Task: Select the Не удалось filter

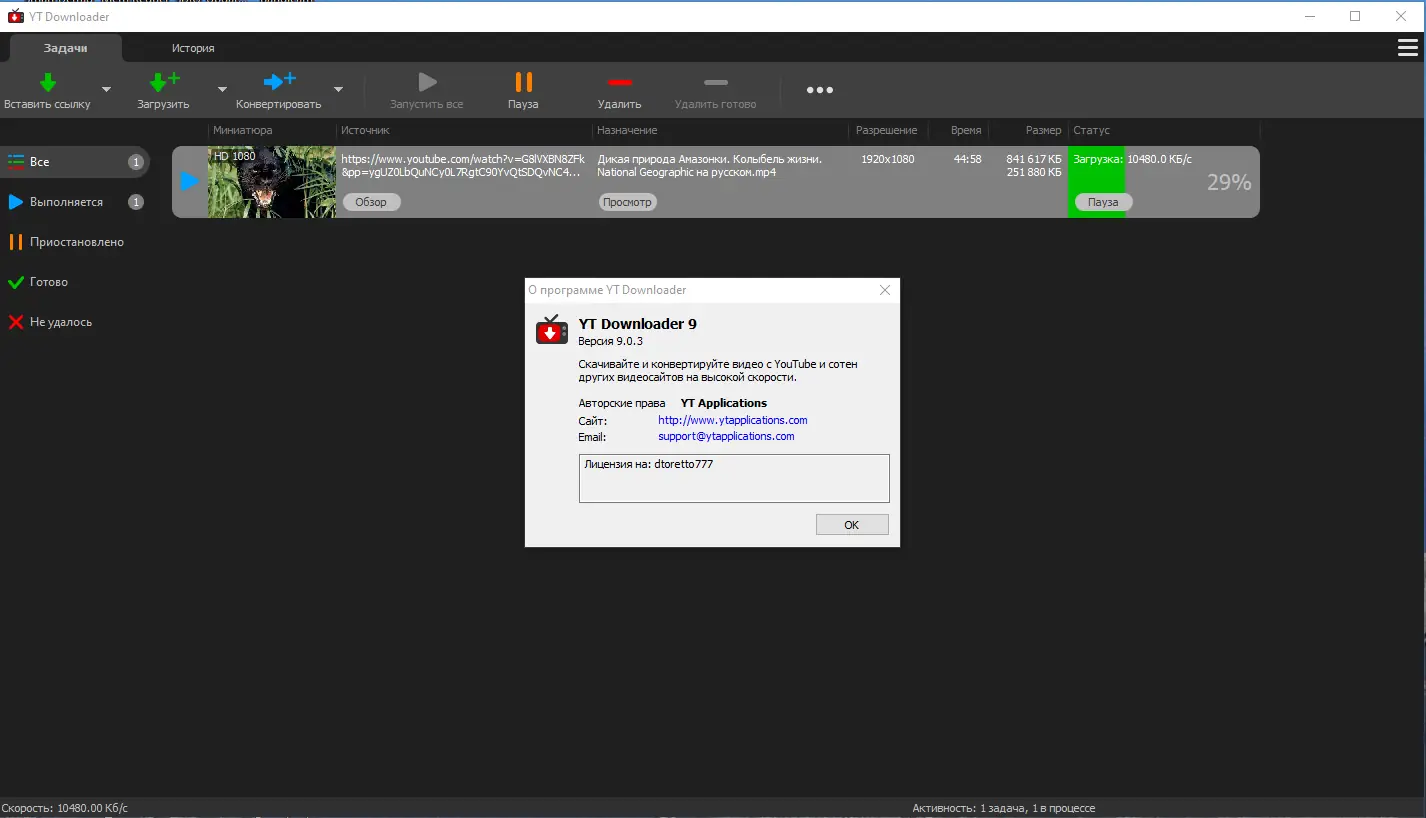Action: pyautogui.click(x=75, y=322)
